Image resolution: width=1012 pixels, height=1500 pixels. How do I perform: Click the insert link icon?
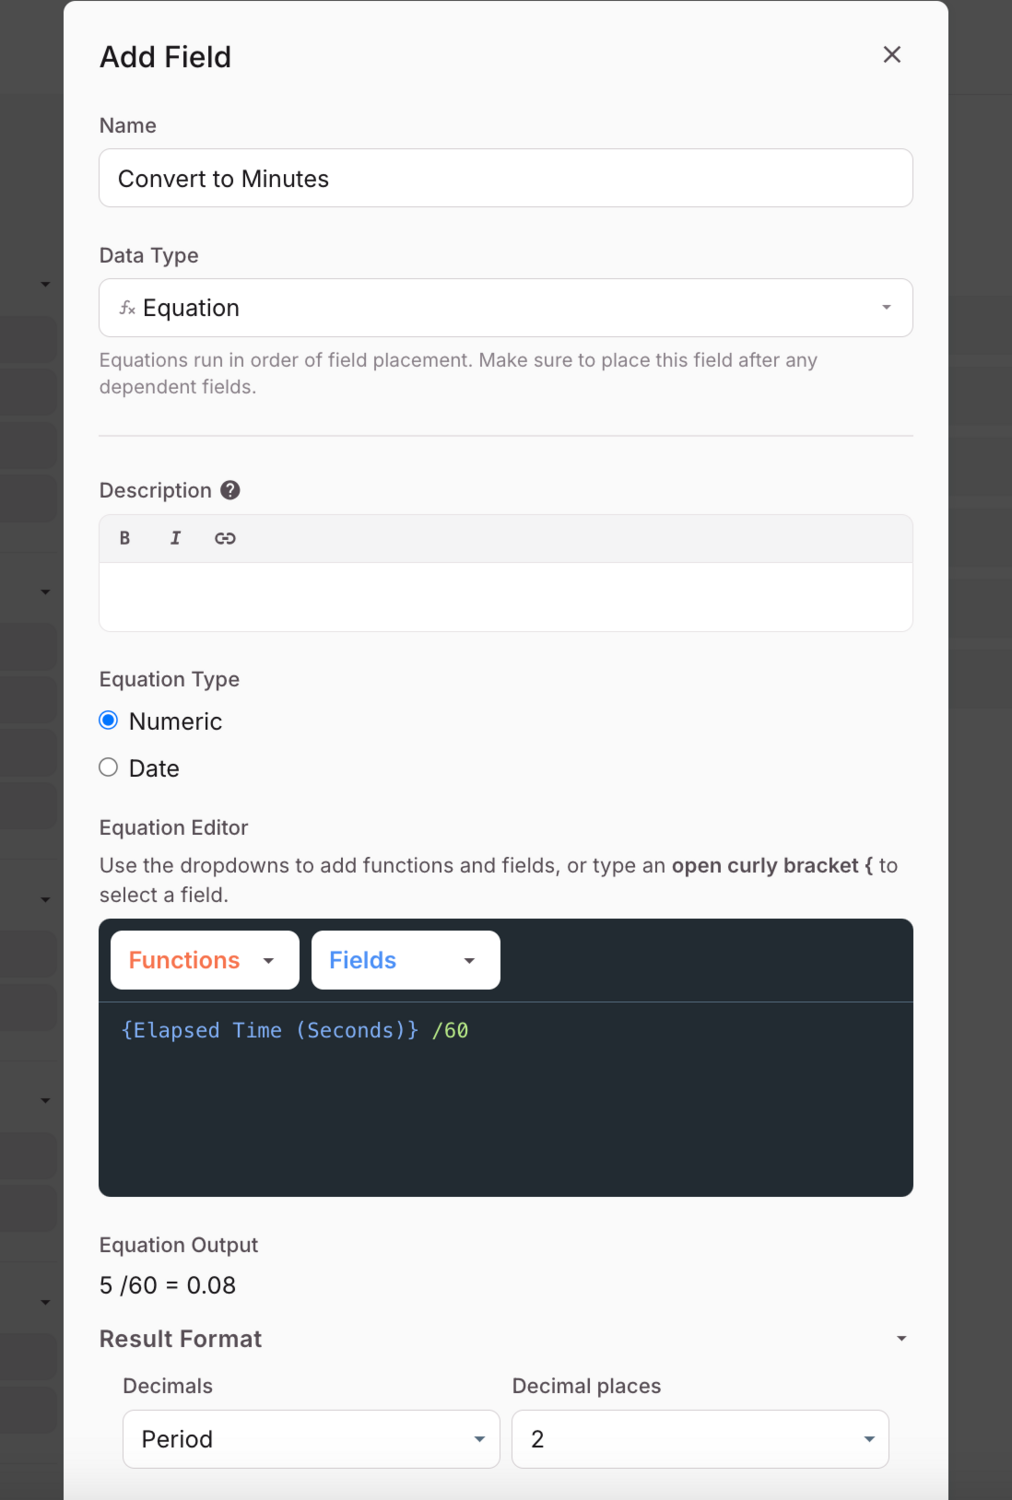coord(225,538)
